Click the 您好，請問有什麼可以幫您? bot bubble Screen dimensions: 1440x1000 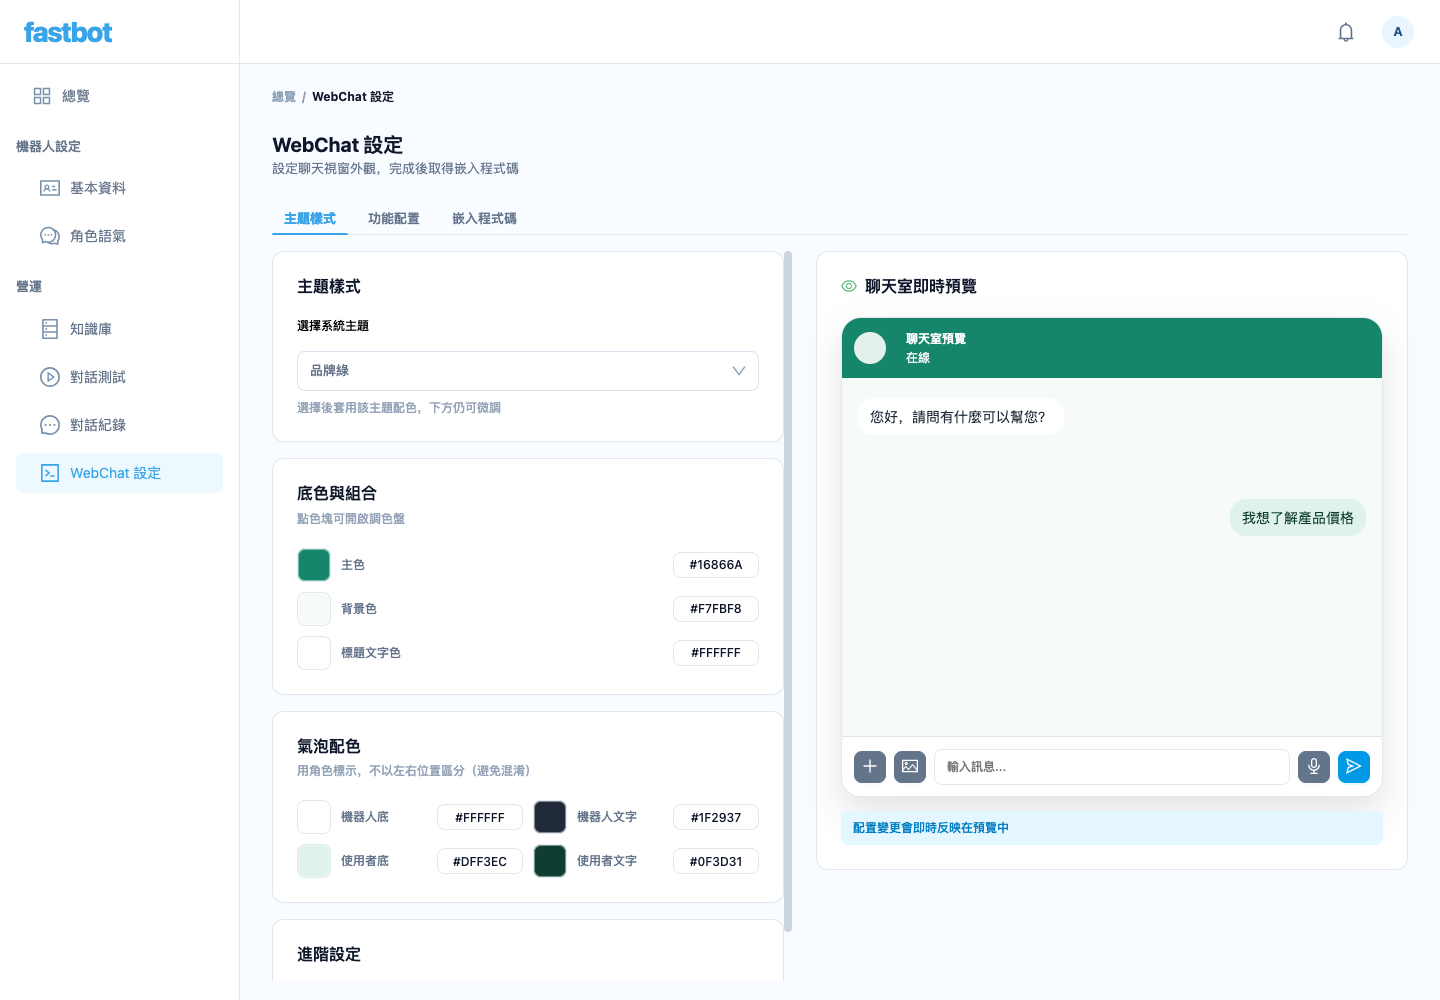[x=961, y=417]
